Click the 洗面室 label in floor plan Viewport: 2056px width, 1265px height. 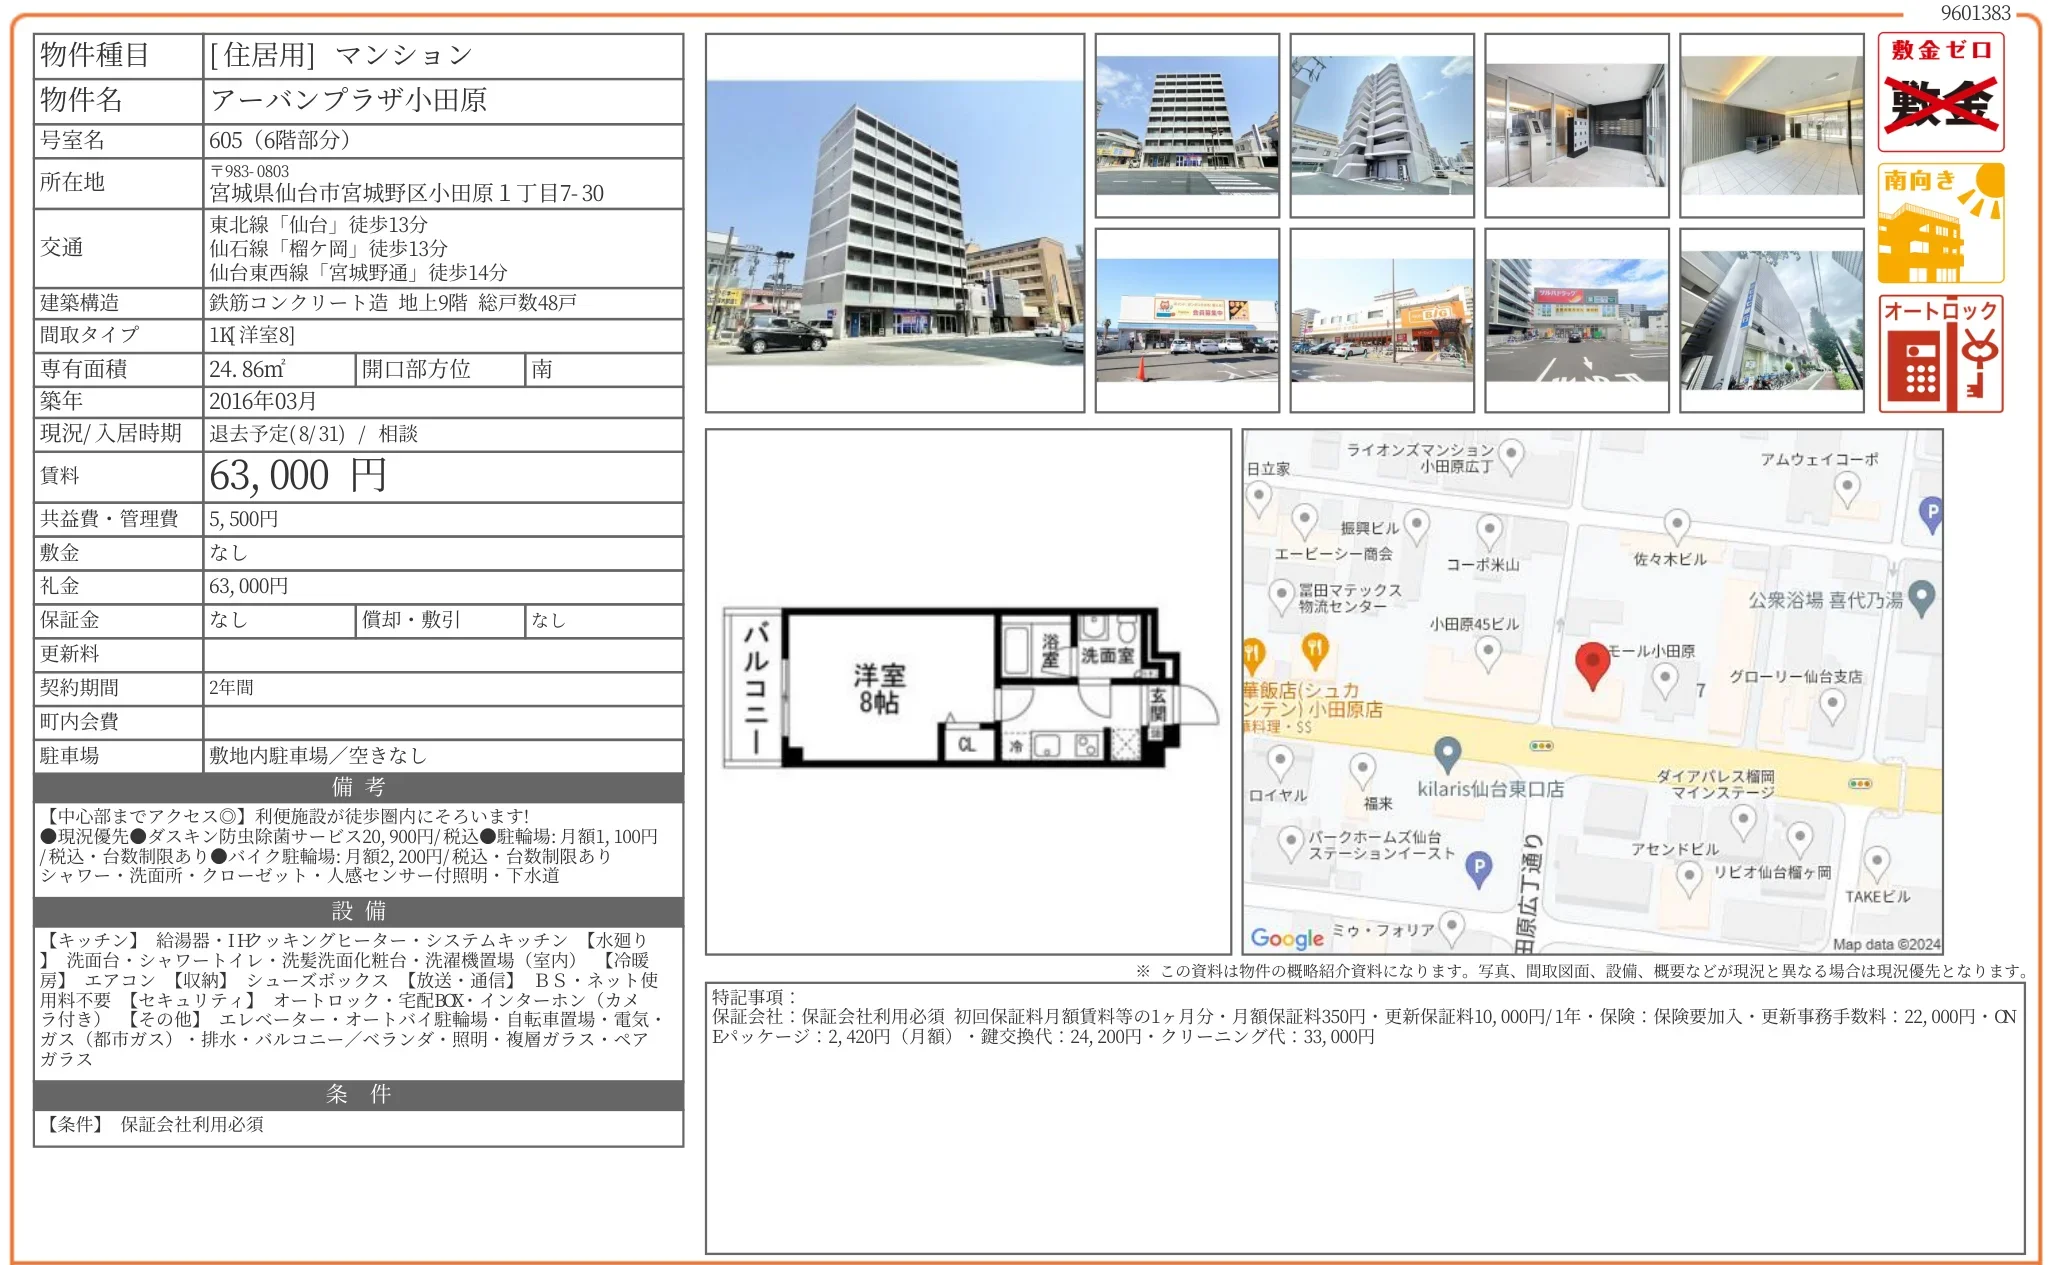click(1107, 656)
